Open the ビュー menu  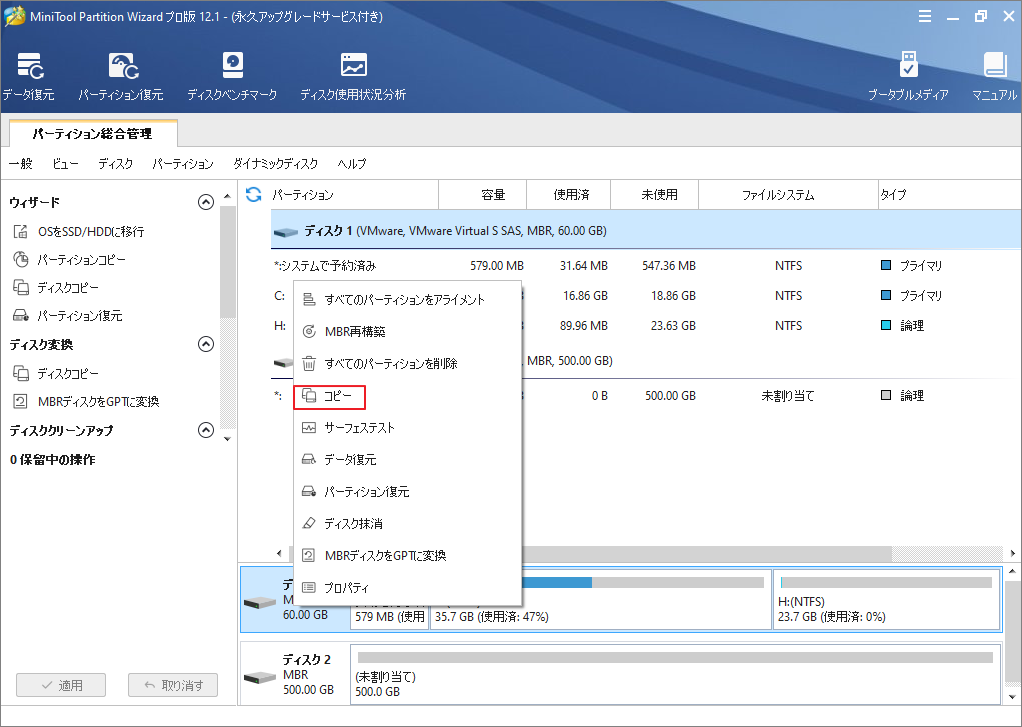point(65,164)
